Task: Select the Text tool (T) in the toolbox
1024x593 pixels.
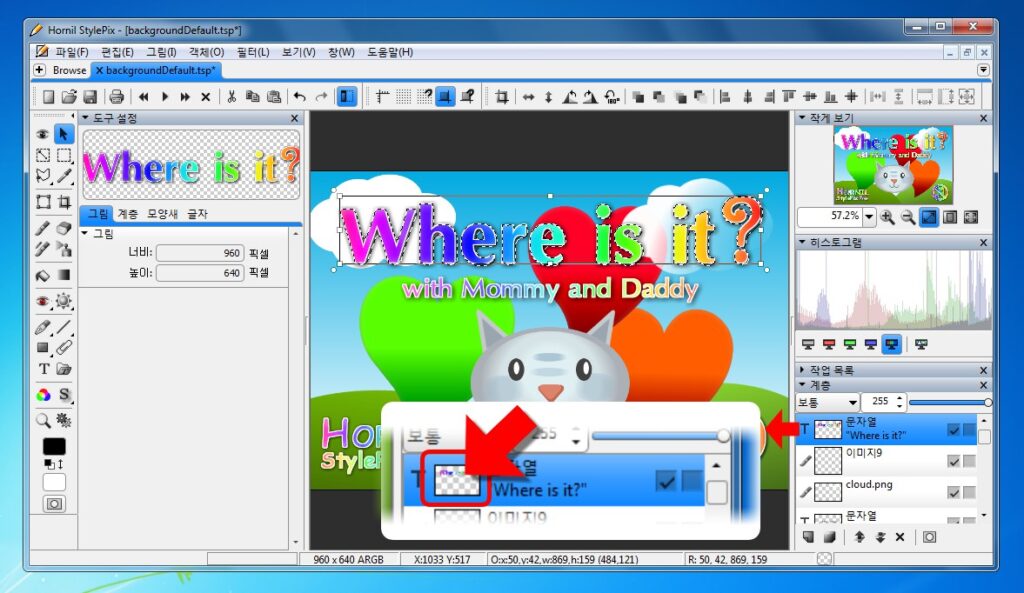Action: click(x=43, y=369)
